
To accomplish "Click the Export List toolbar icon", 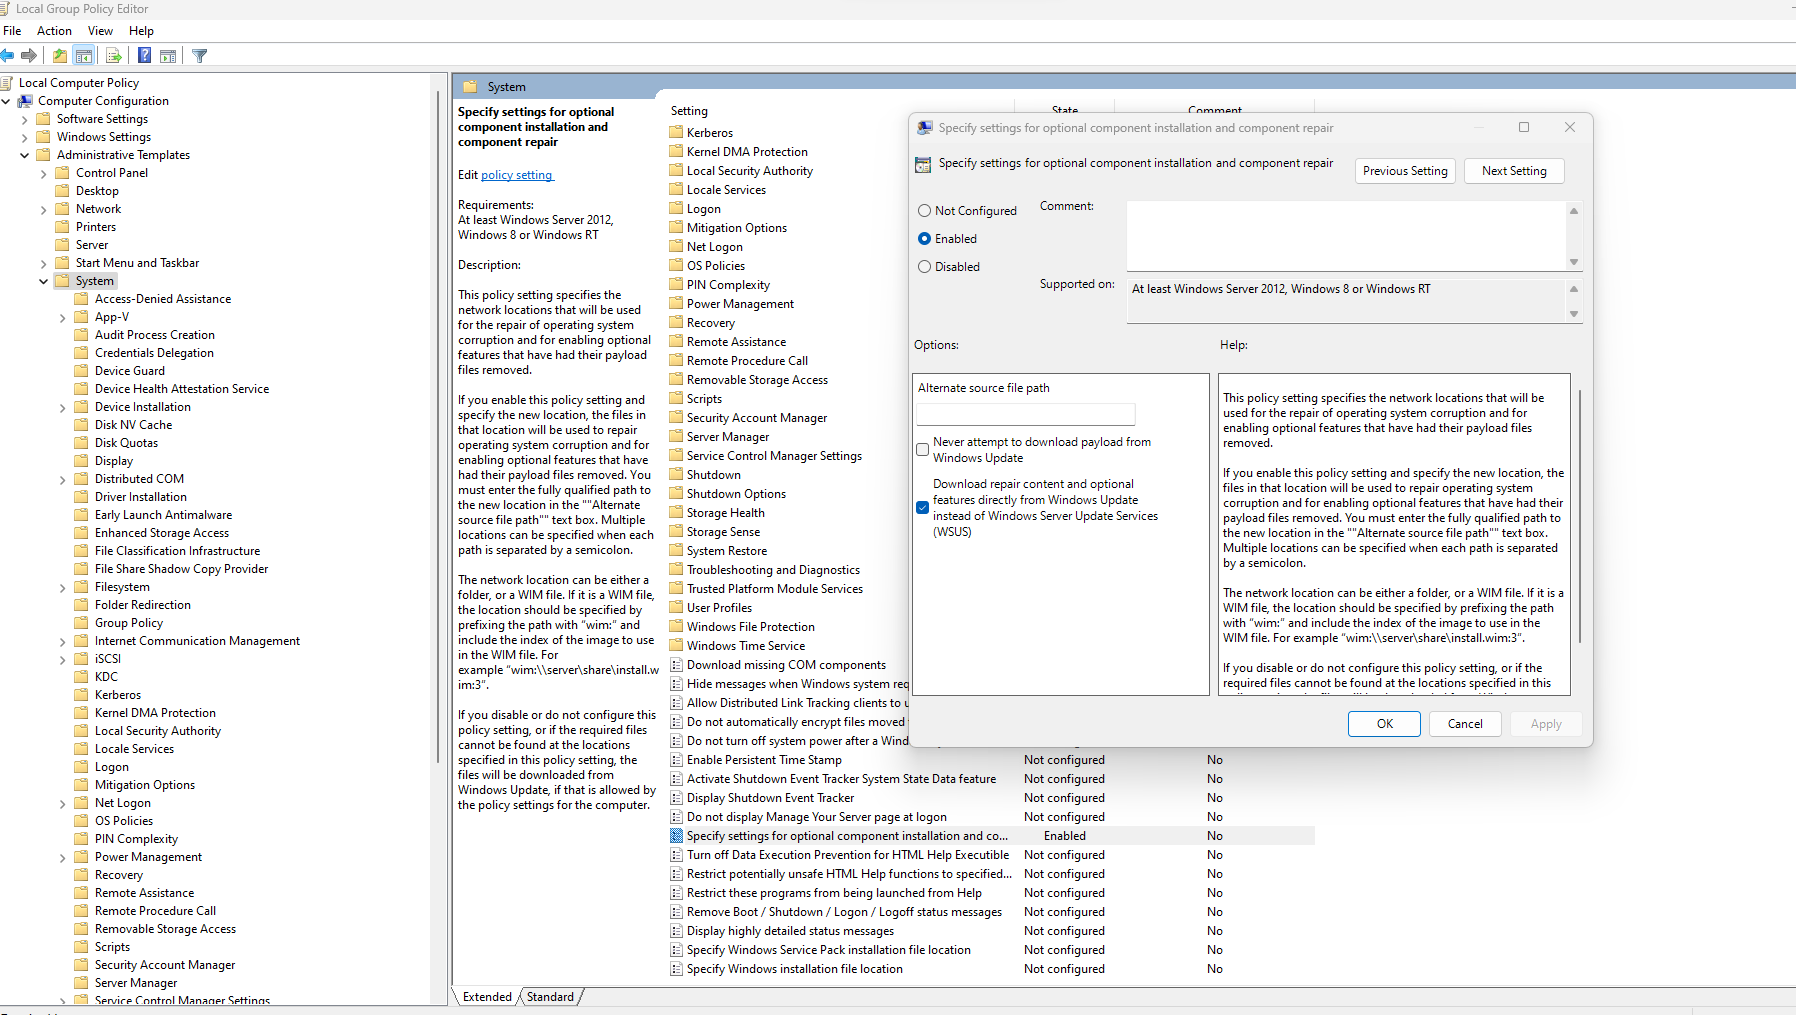I will pyautogui.click(x=113, y=56).
